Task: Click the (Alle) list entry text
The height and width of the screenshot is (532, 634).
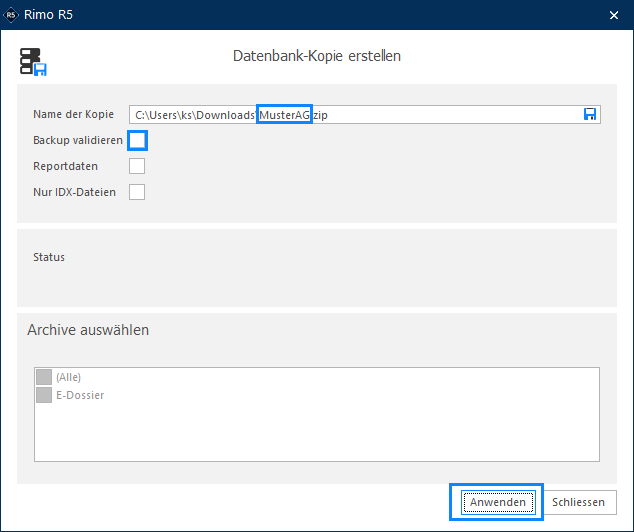Action: pyautogui.click(x=68, y=377)
